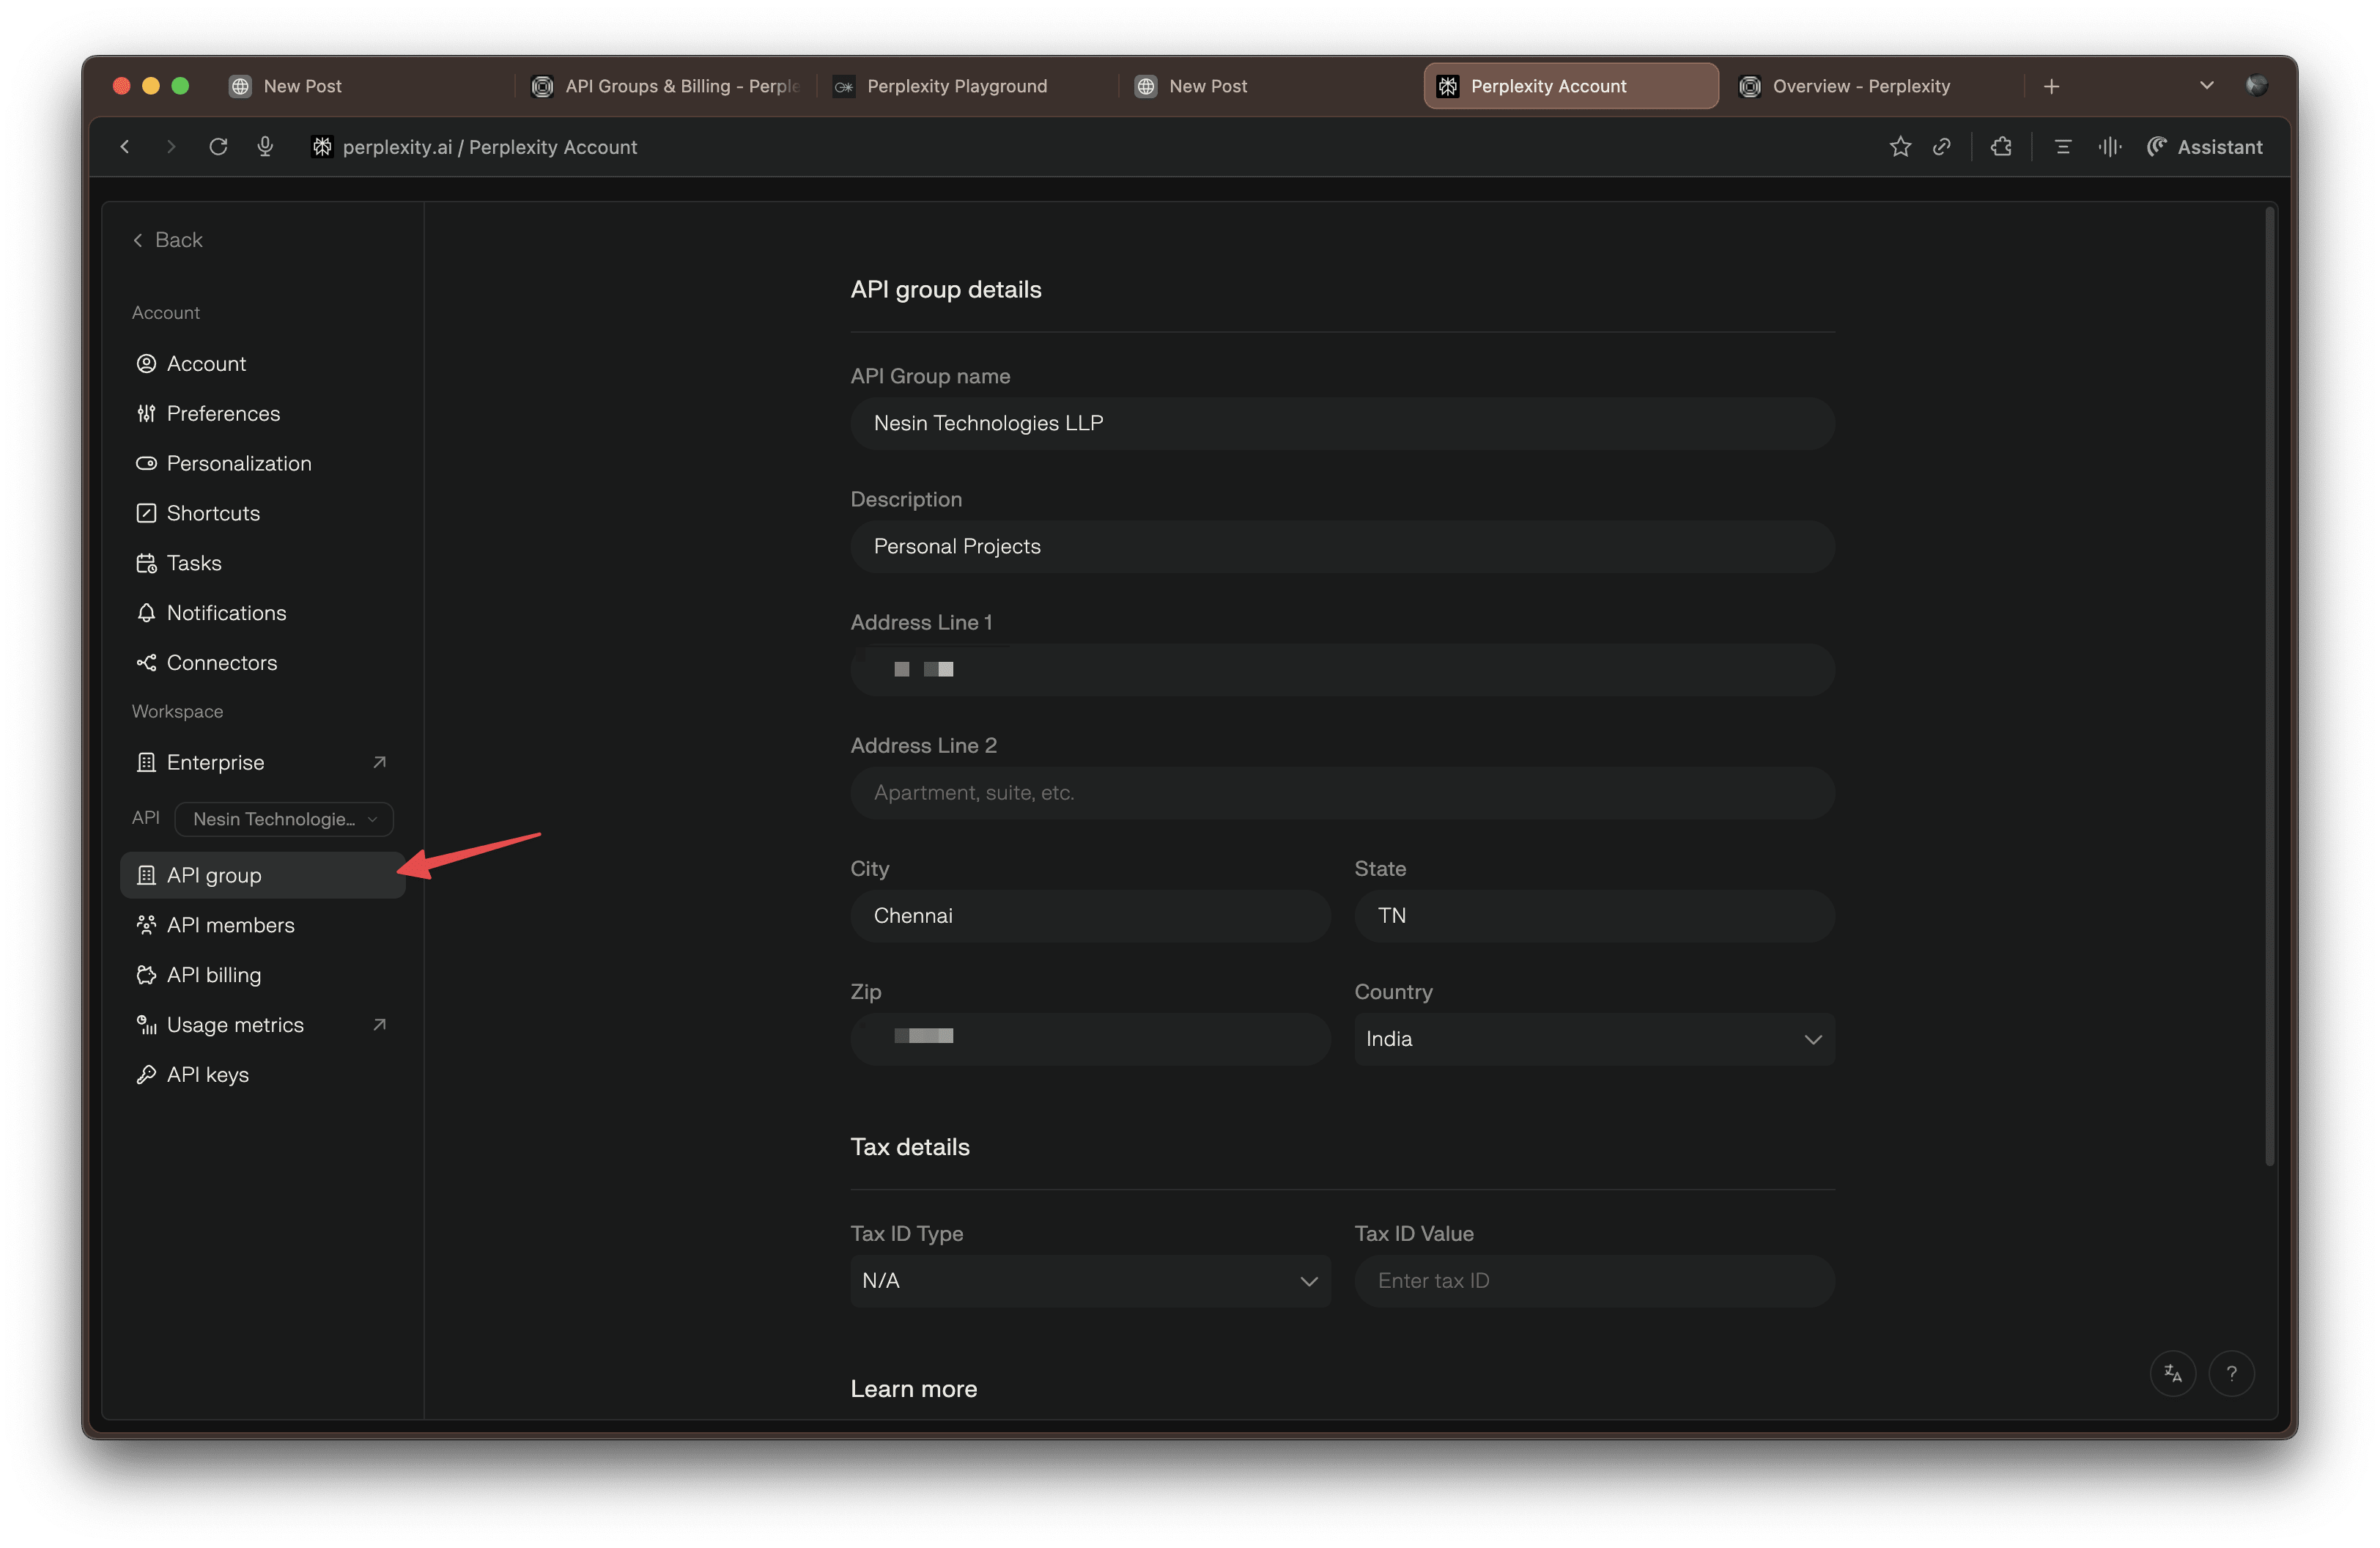
Task: Click the voice waveform icon in the toolbar
Action: tap(2110, 147)
